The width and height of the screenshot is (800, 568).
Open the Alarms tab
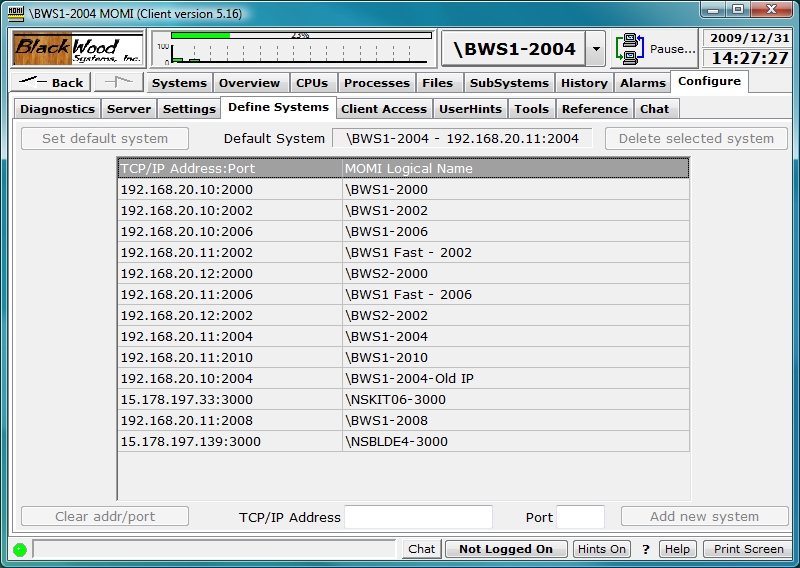coord(642,83)
